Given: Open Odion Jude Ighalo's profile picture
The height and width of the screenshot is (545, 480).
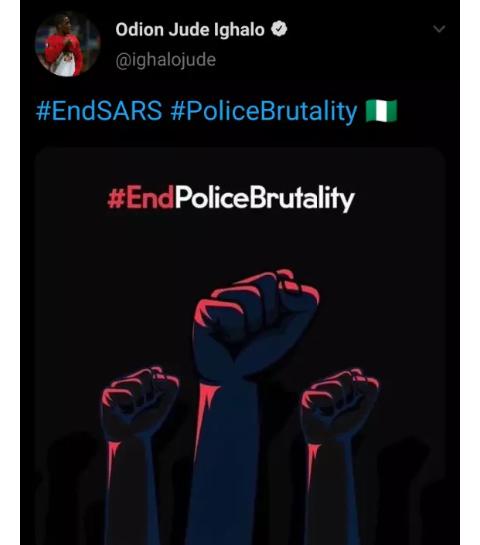Looking at the screenshot, I should tap(67, 44).
